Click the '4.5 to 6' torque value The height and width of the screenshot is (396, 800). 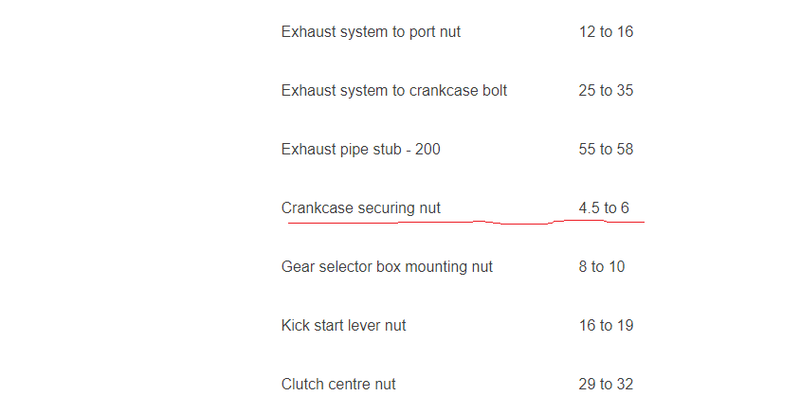point(604,208)
